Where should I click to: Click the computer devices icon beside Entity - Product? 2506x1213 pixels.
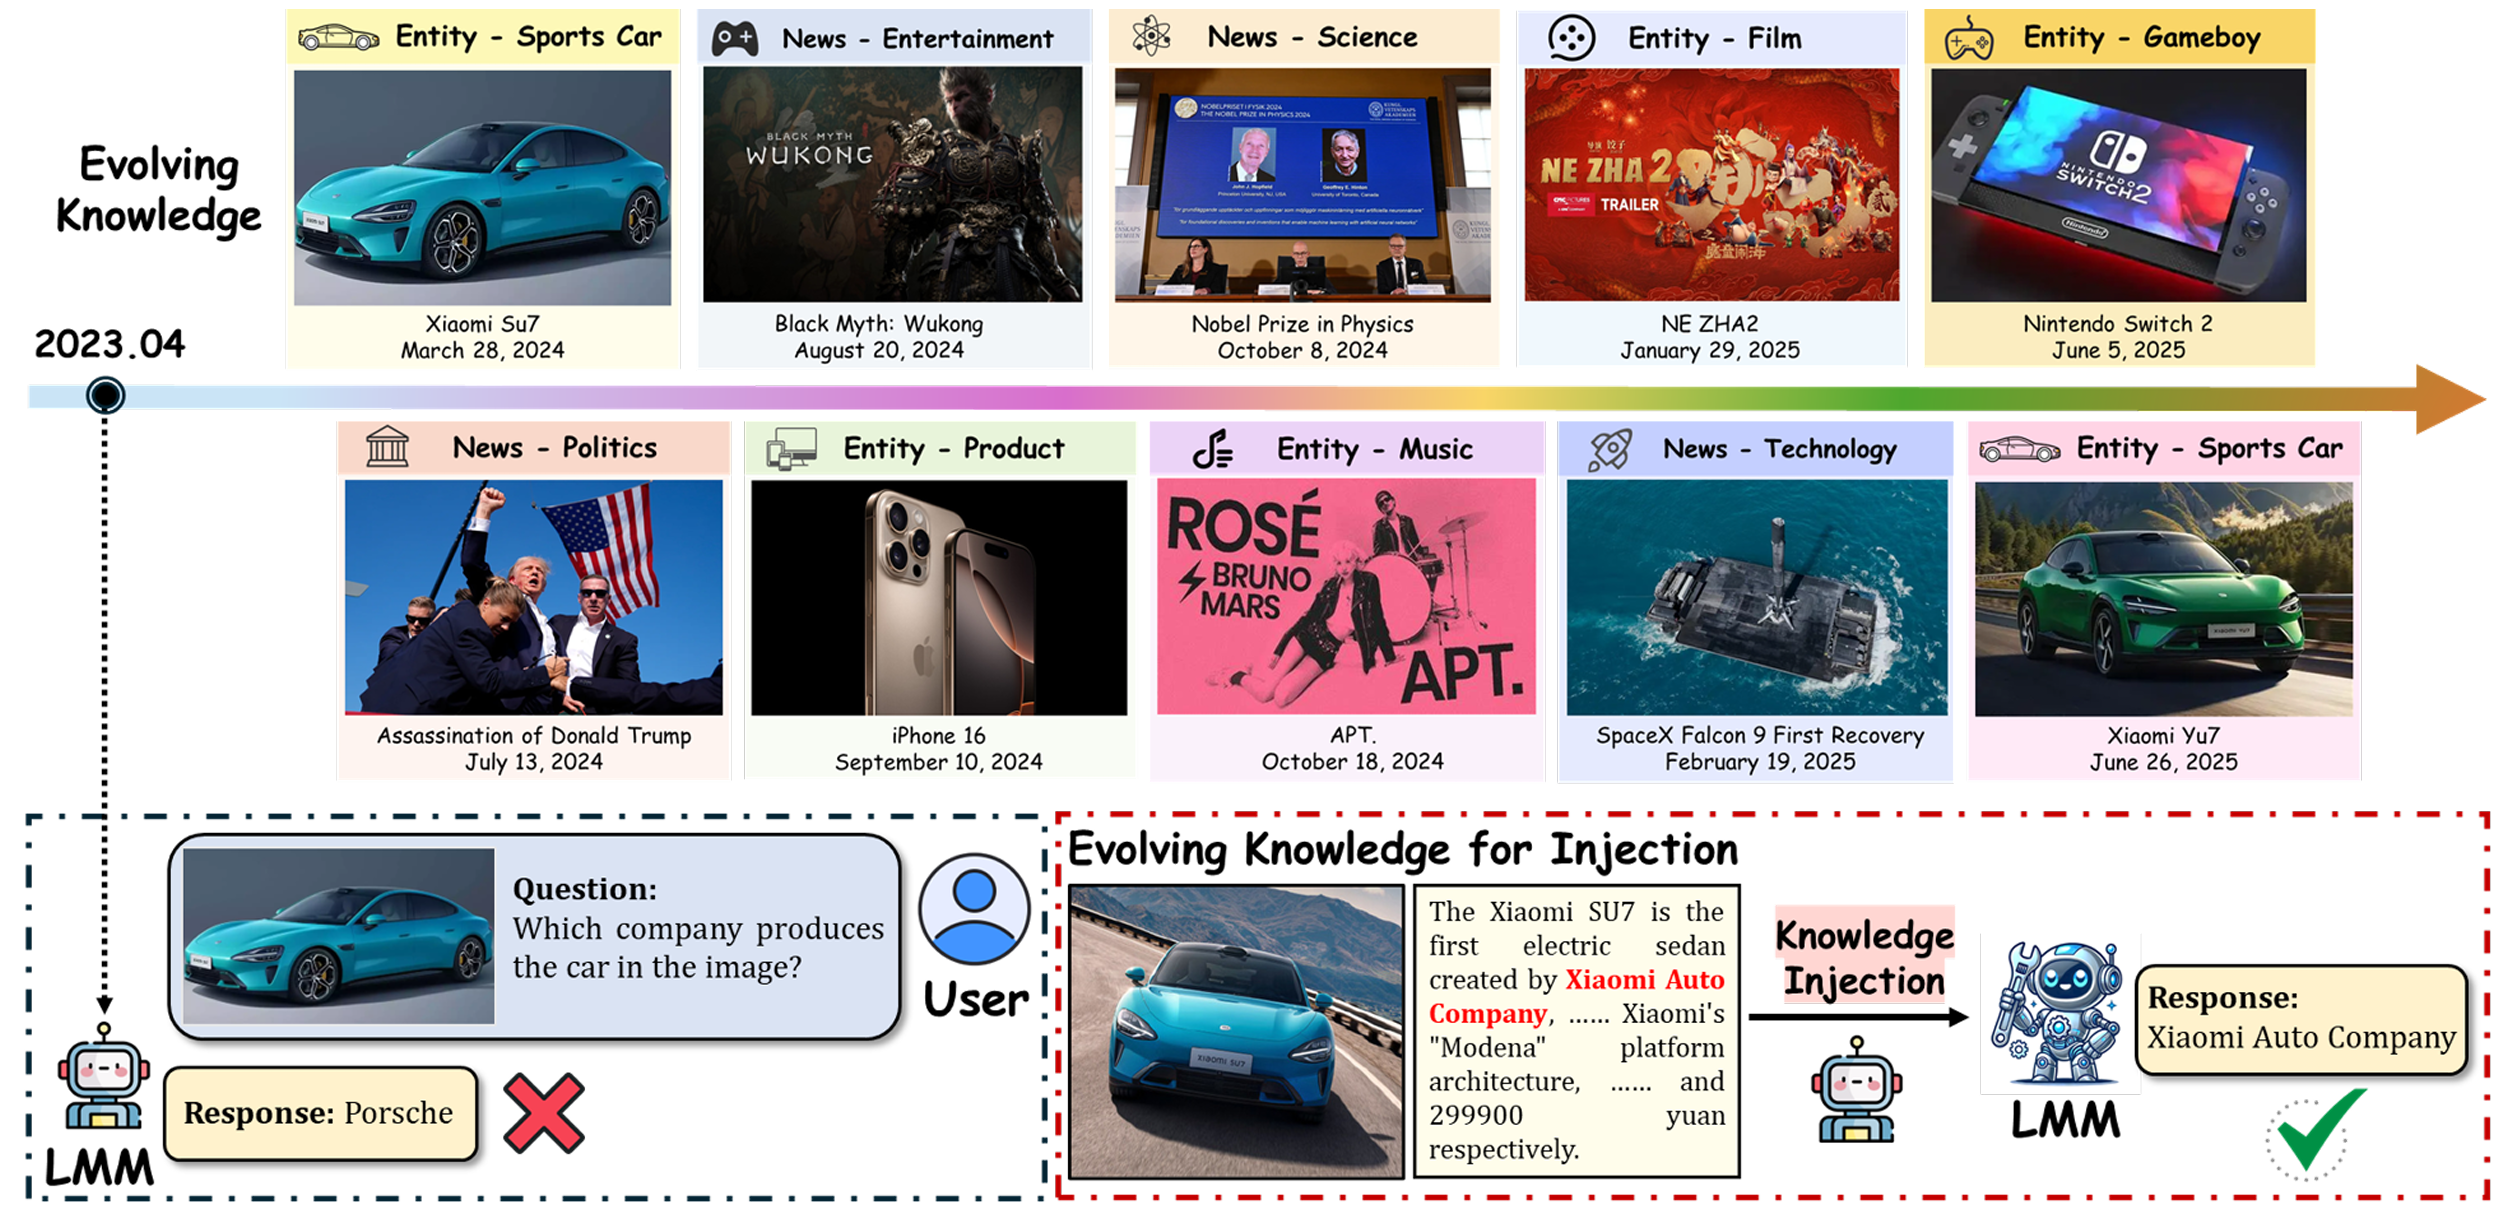click(x=791, y=449)
